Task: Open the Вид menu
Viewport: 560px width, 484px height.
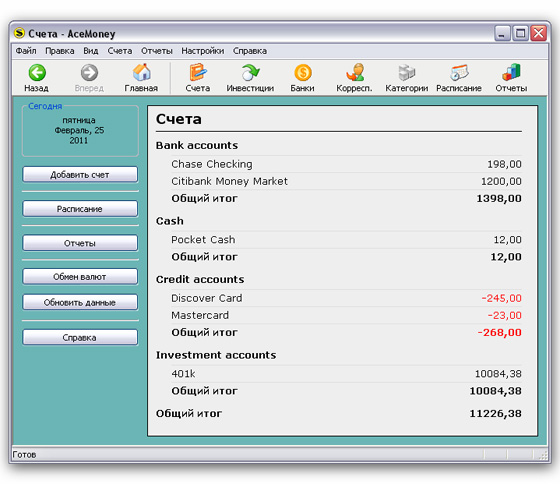Action: pos(91,51)
